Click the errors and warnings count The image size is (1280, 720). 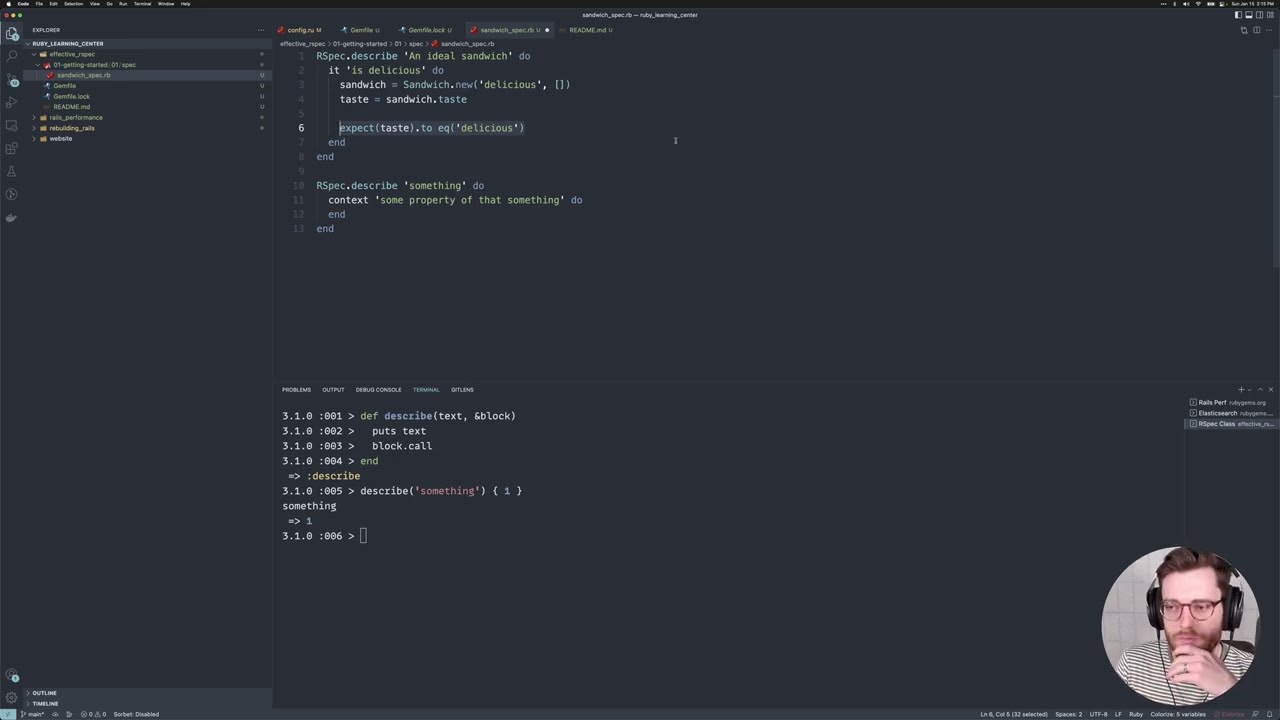point(93,714)
